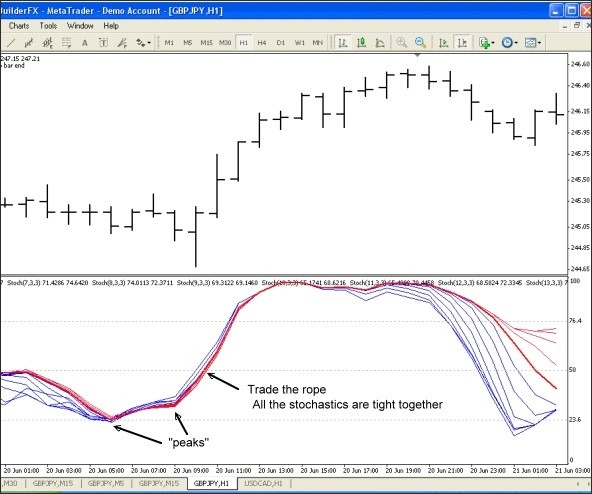The image size is (592, 494).
Task: Switch chart to bar chart display
Action: 342,43
